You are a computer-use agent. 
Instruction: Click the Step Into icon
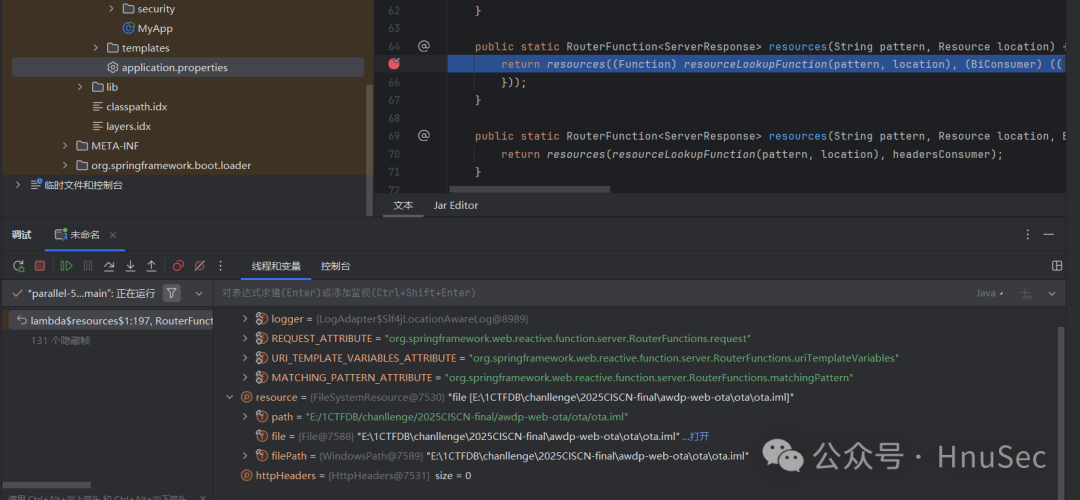point(130,266)
